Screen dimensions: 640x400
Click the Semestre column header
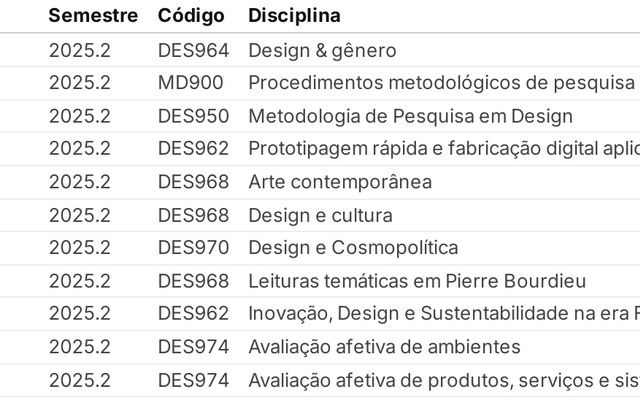[93, 16]
